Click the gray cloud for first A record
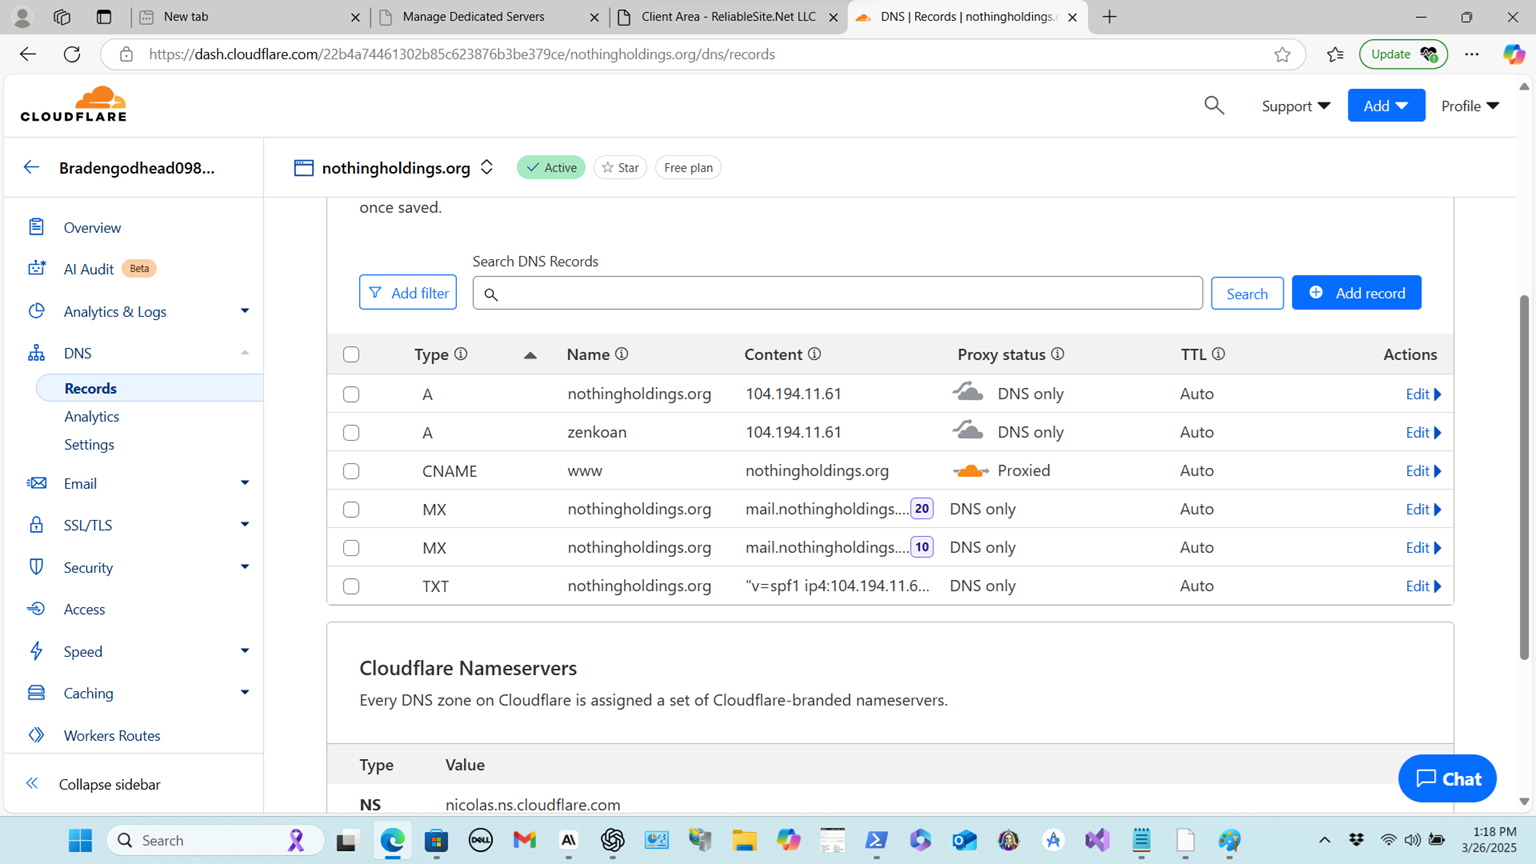This screenshot has width=1536, height=864. (968, 392)
